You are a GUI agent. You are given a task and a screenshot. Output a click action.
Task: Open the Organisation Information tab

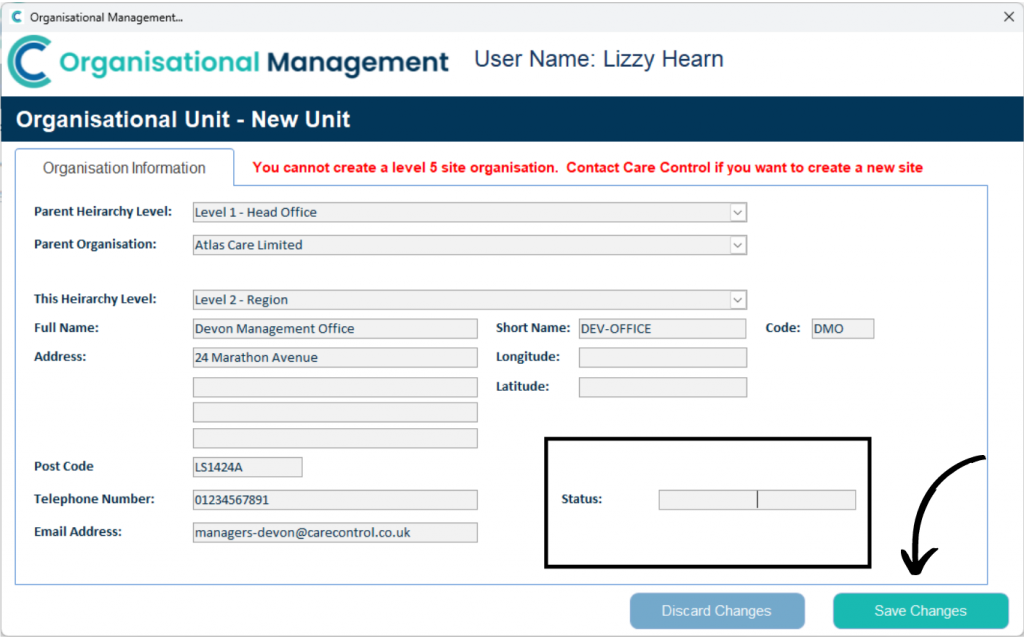(124, 168)
